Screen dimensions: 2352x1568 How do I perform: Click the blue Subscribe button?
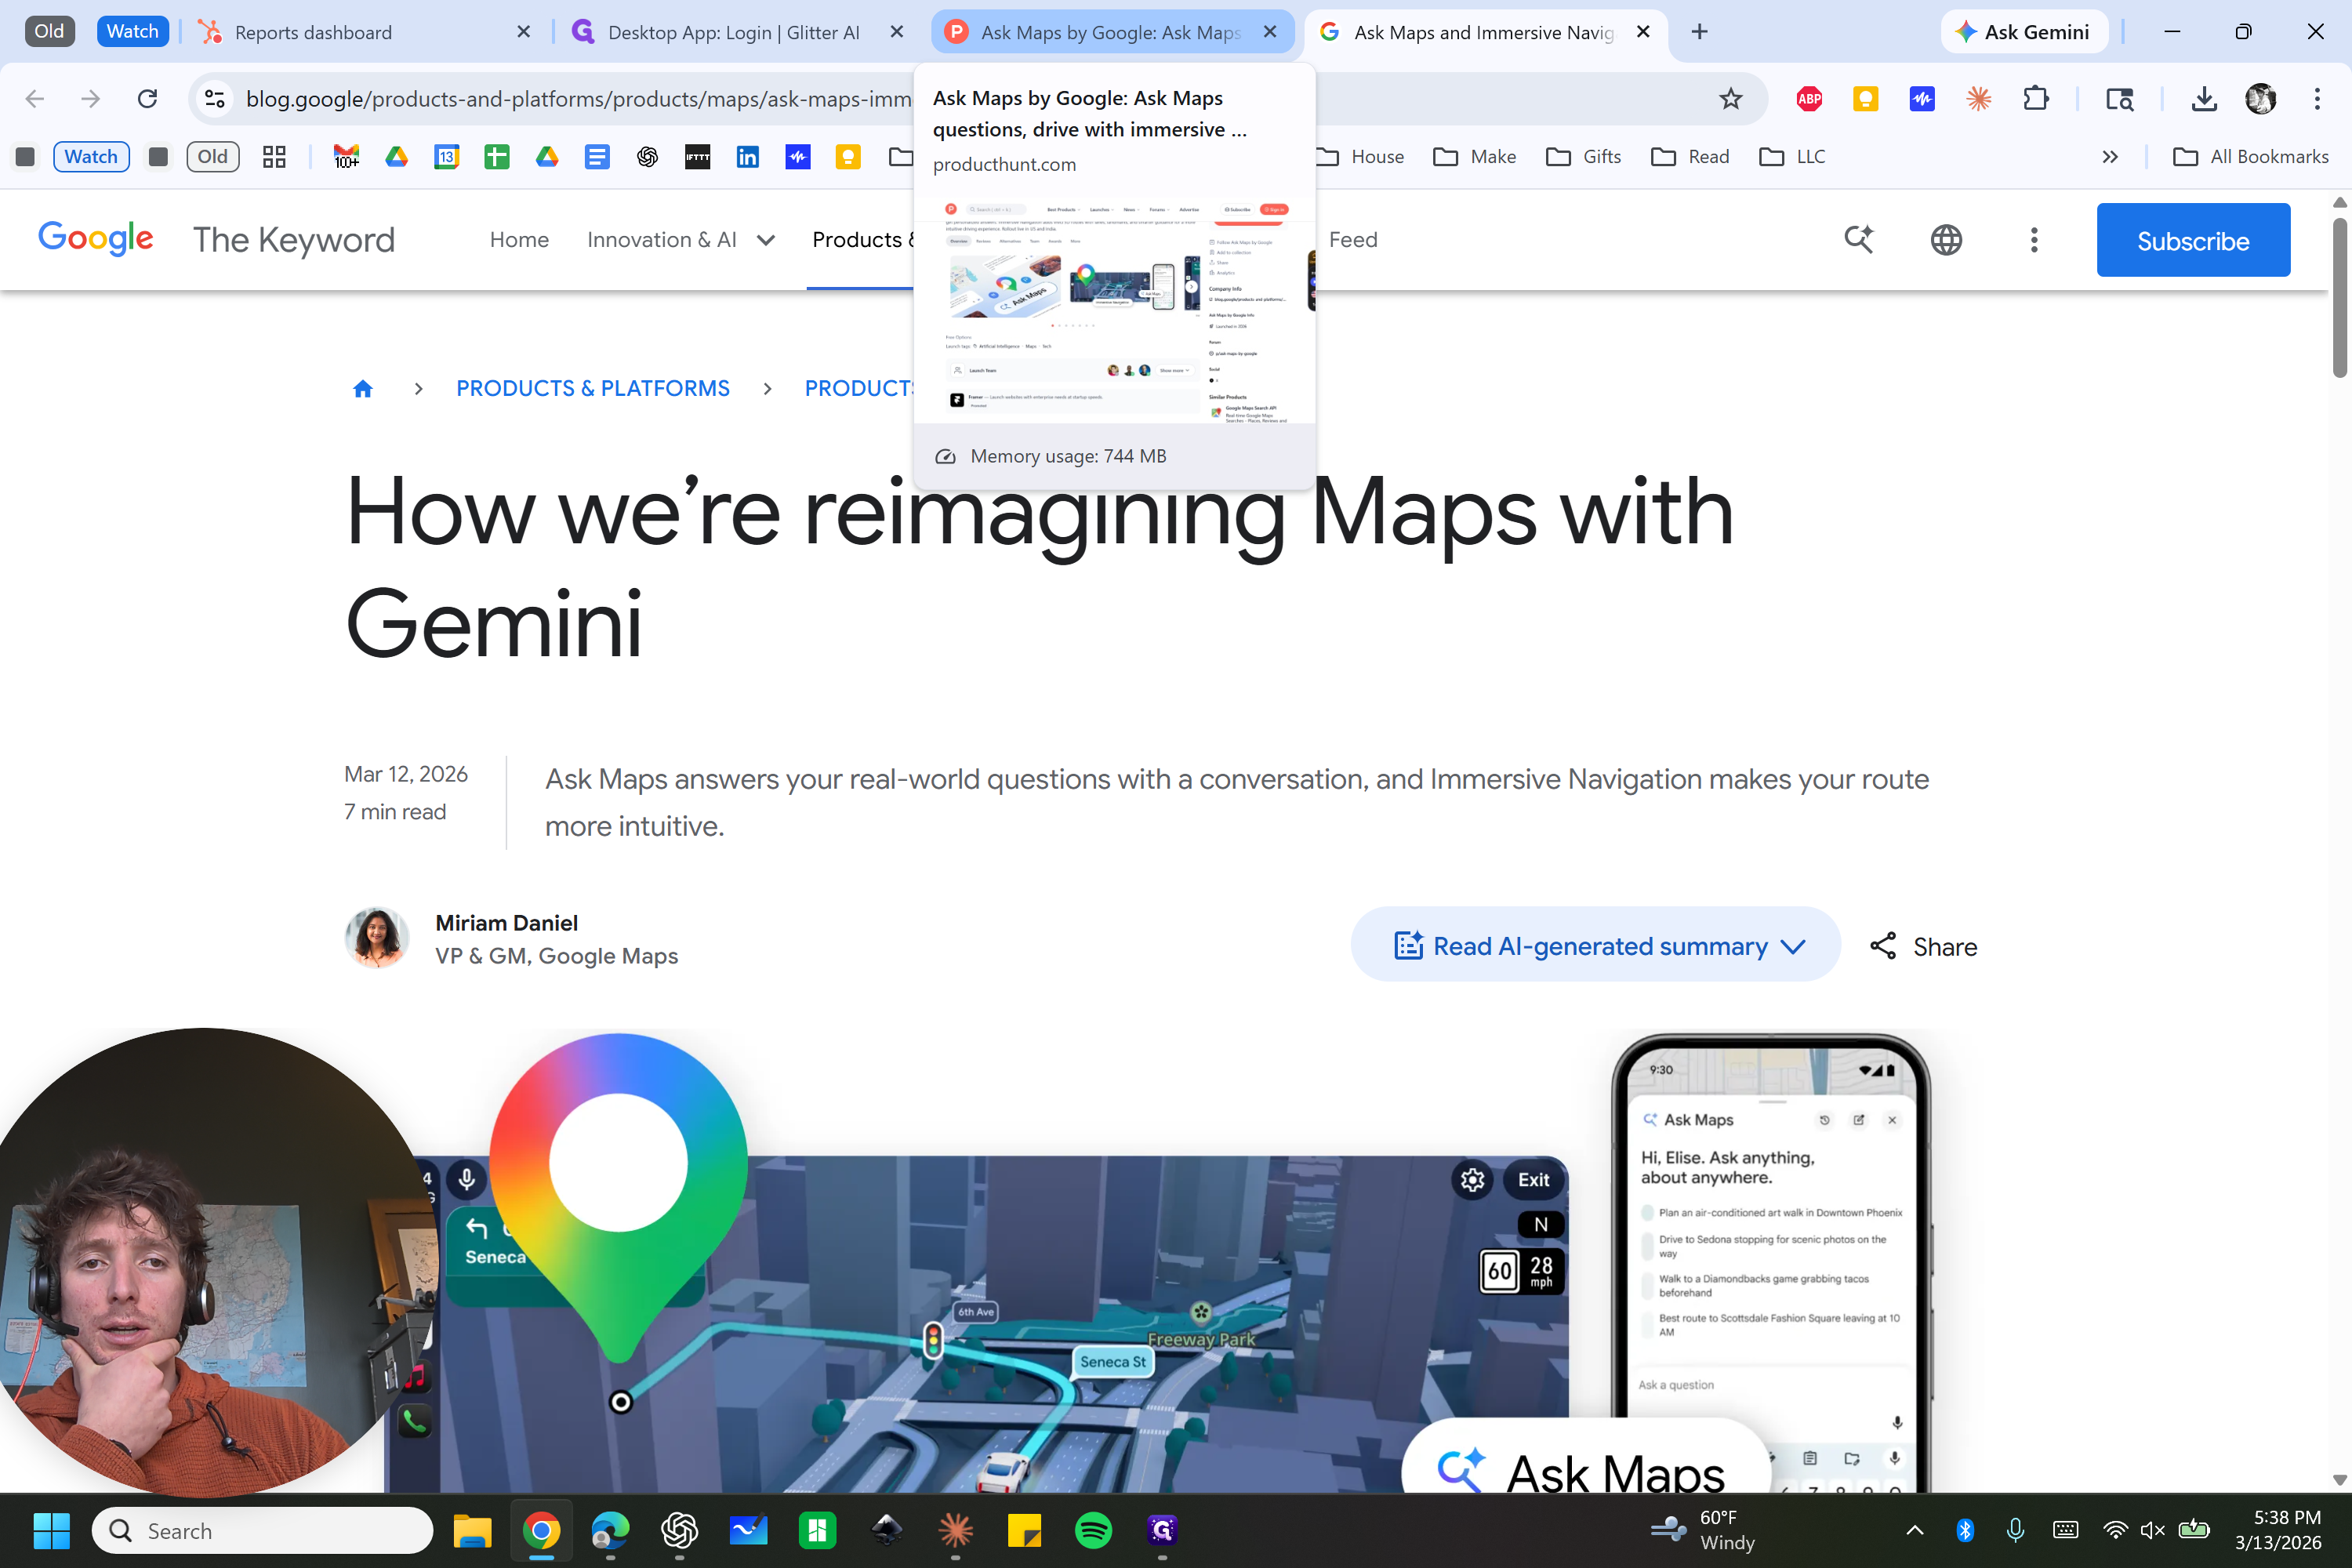2192,240
